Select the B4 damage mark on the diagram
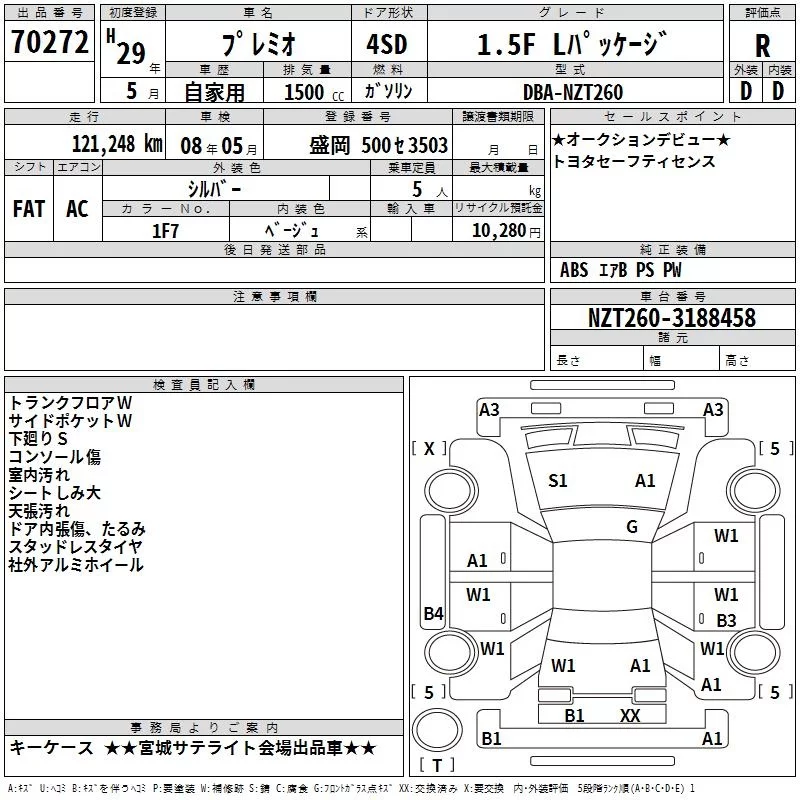Image resolution: width=800 pixels, height=800 pixels. point(434,613)
